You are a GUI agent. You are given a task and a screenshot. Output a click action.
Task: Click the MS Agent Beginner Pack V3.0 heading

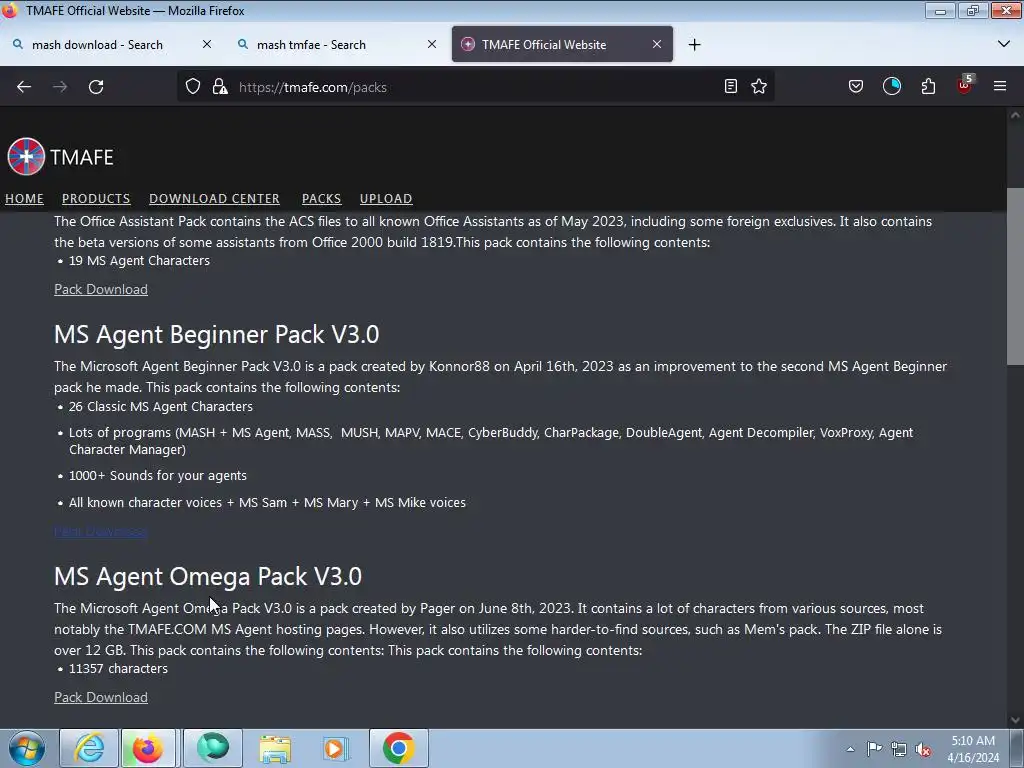(x=216, y=334)
